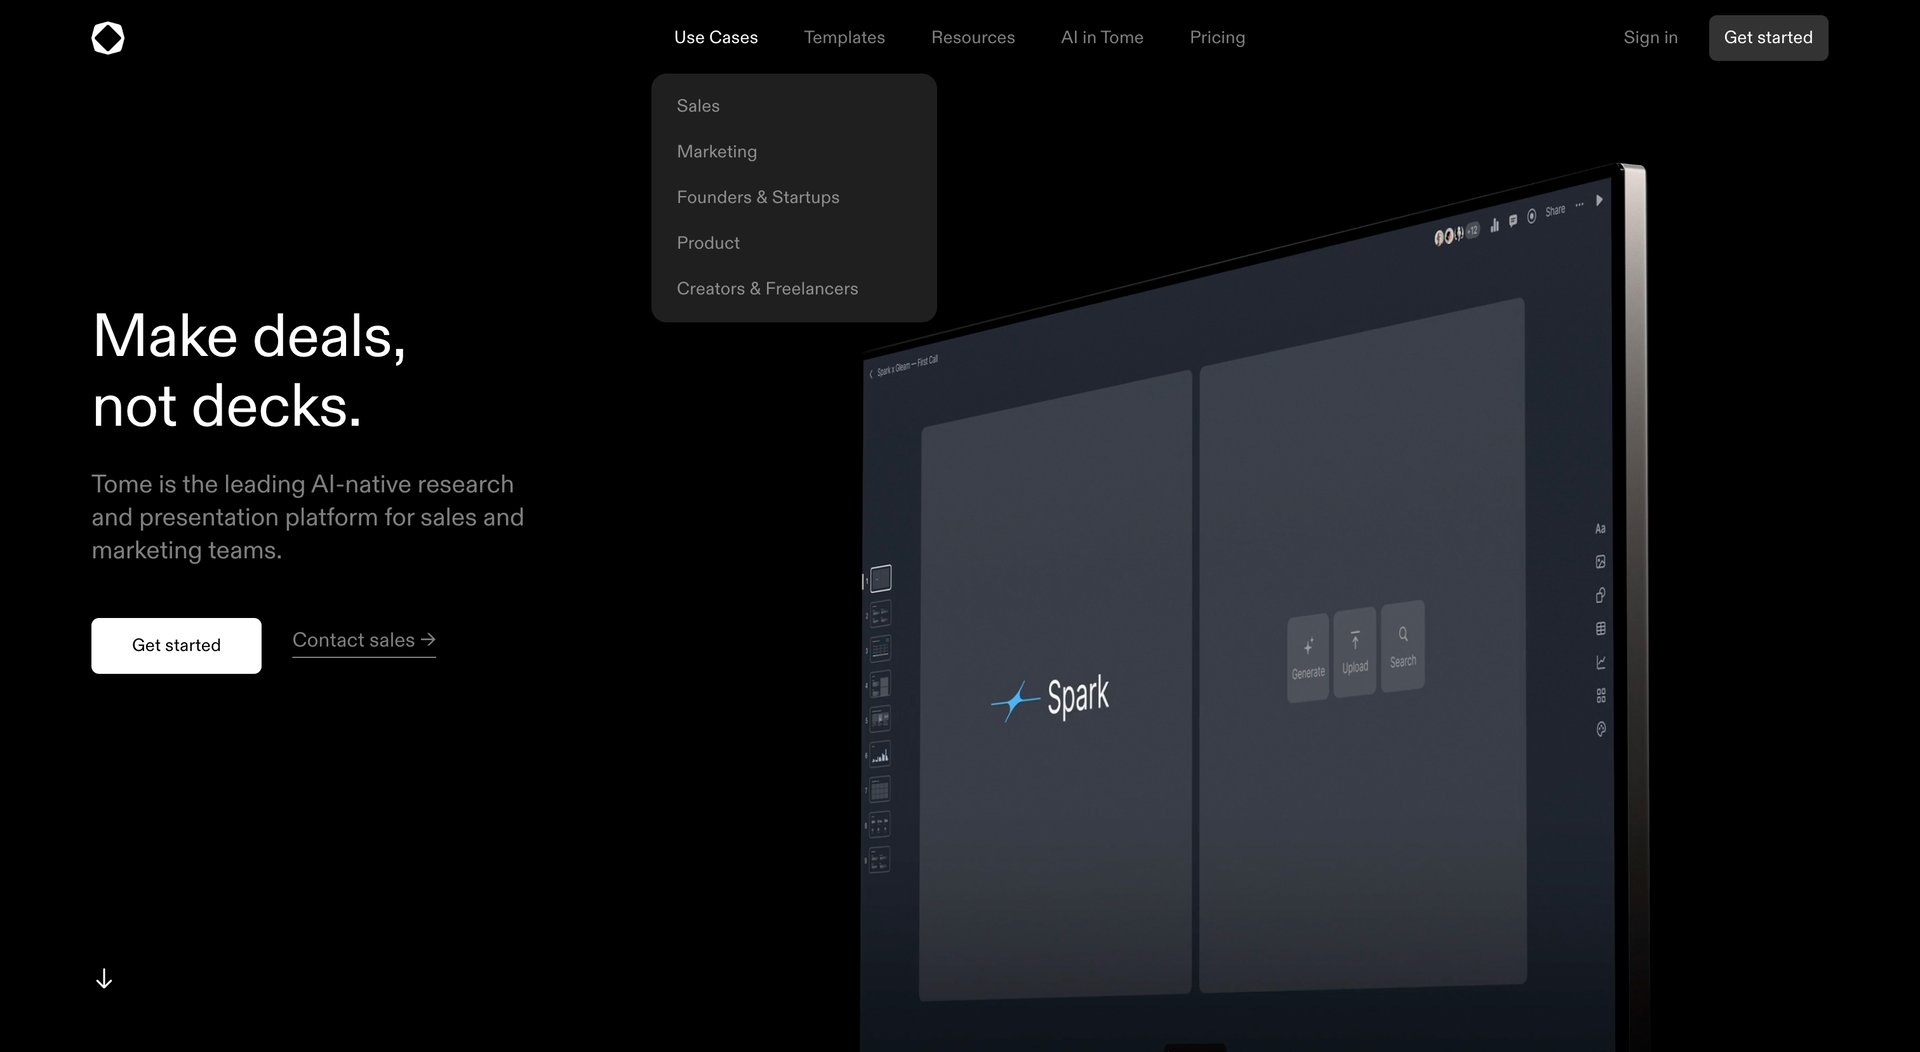This screenshot has width=1920, height=1052.
Task: Start recording with the record icon
Action: pos(1532,217)
